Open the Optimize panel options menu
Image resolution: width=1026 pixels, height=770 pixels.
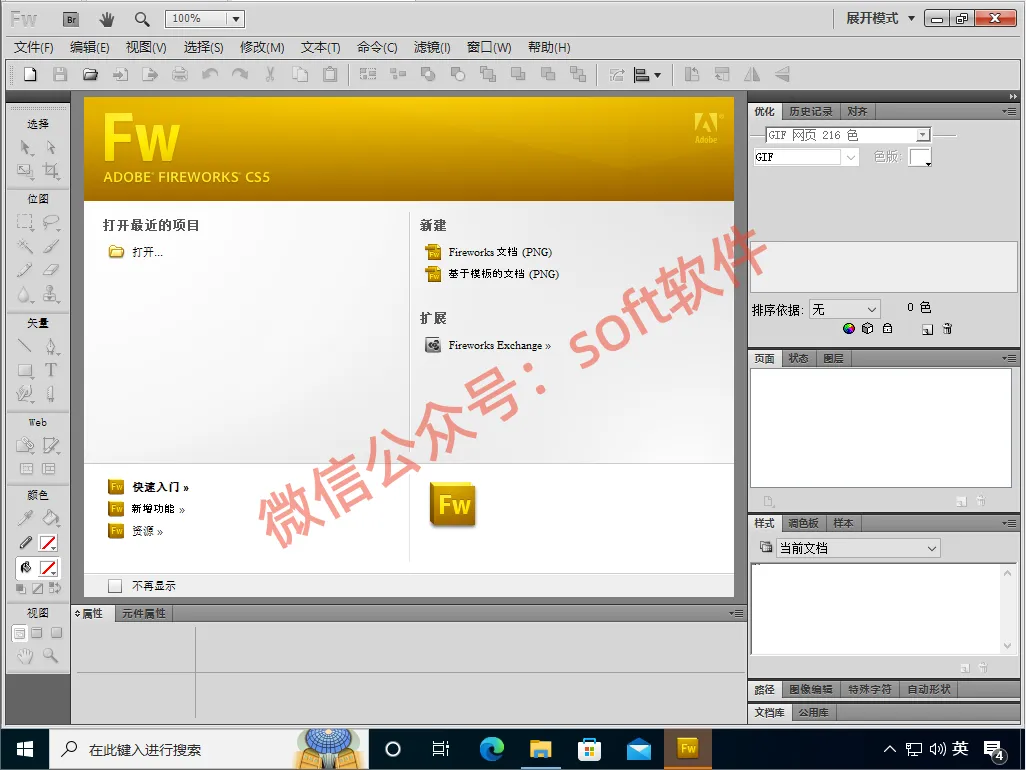(x=1010, y=112)
